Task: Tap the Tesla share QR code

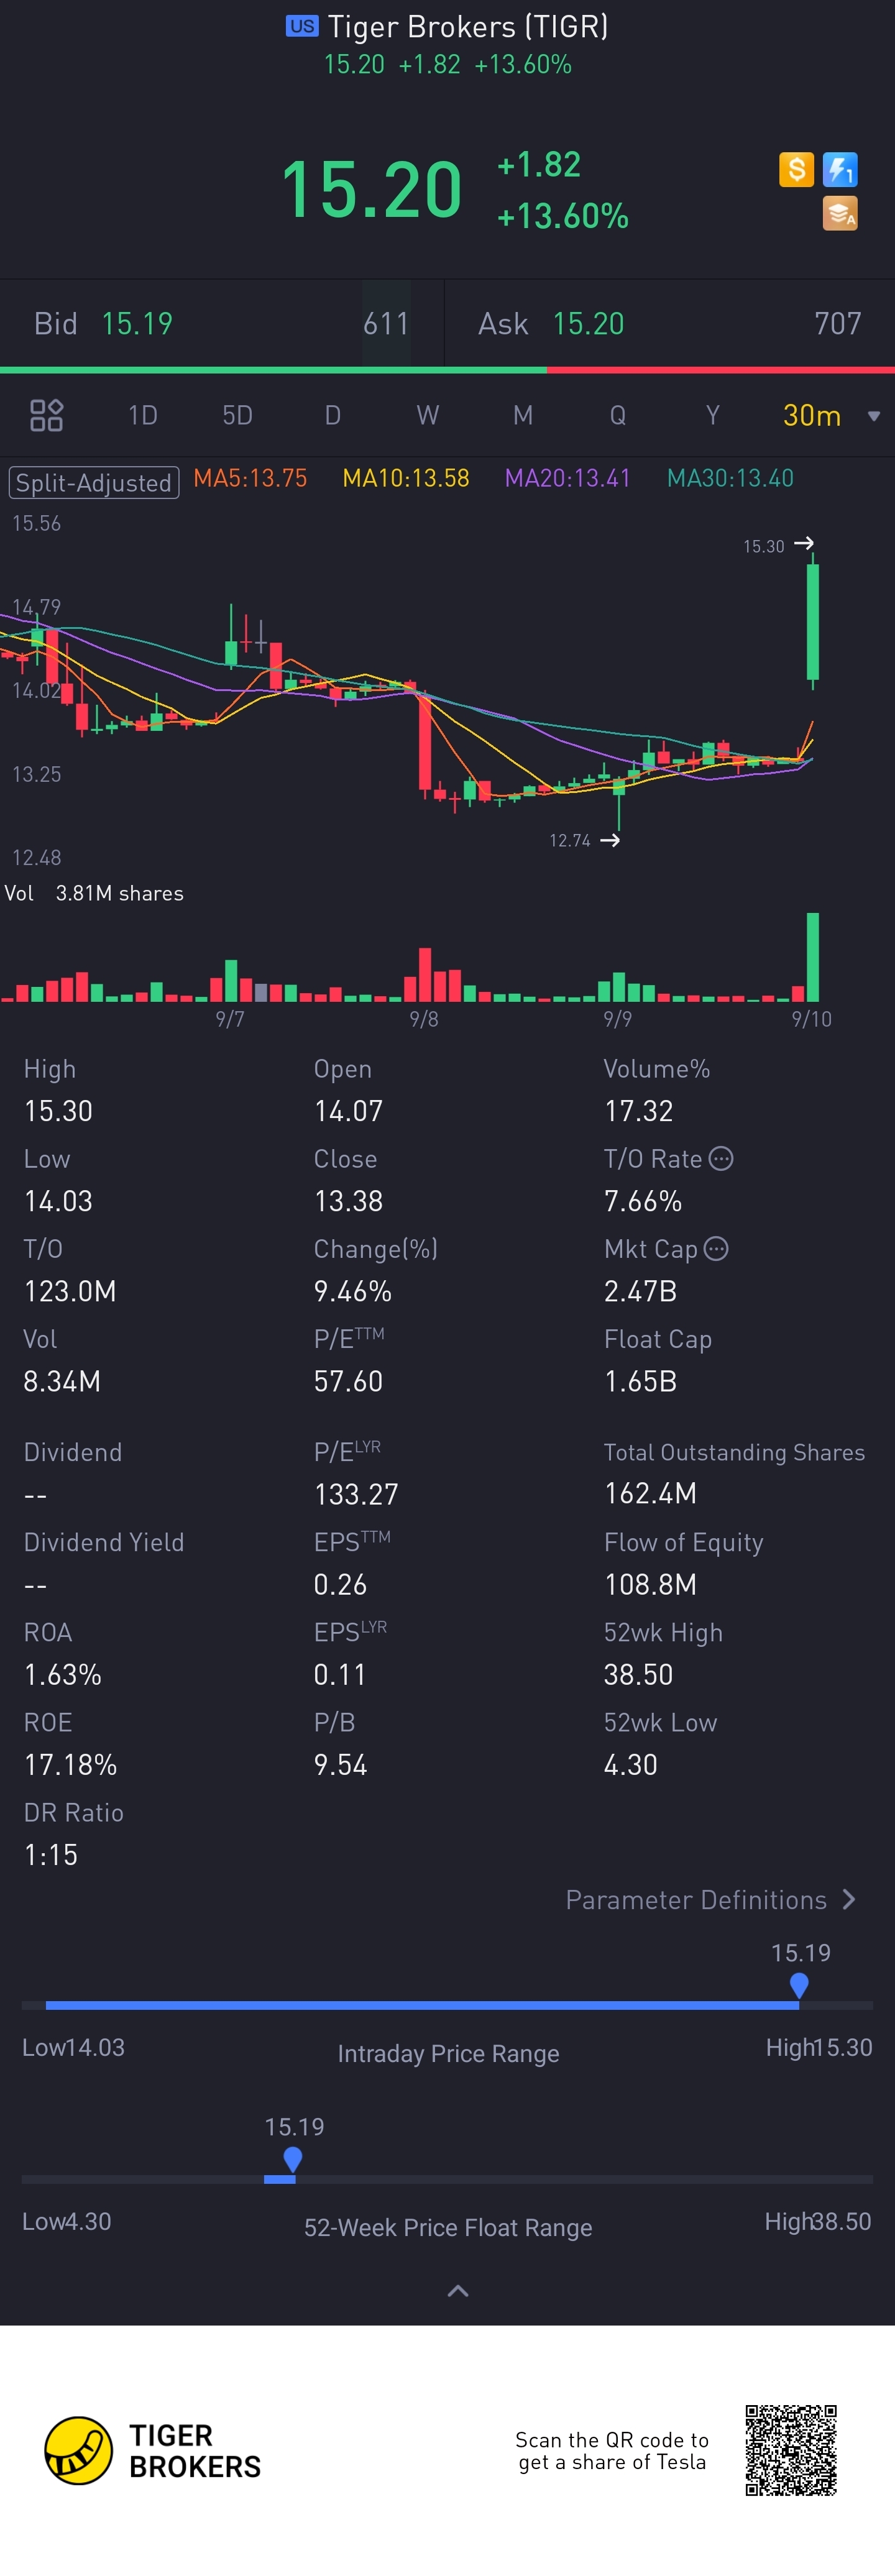Action: [x=790, y=2450]
